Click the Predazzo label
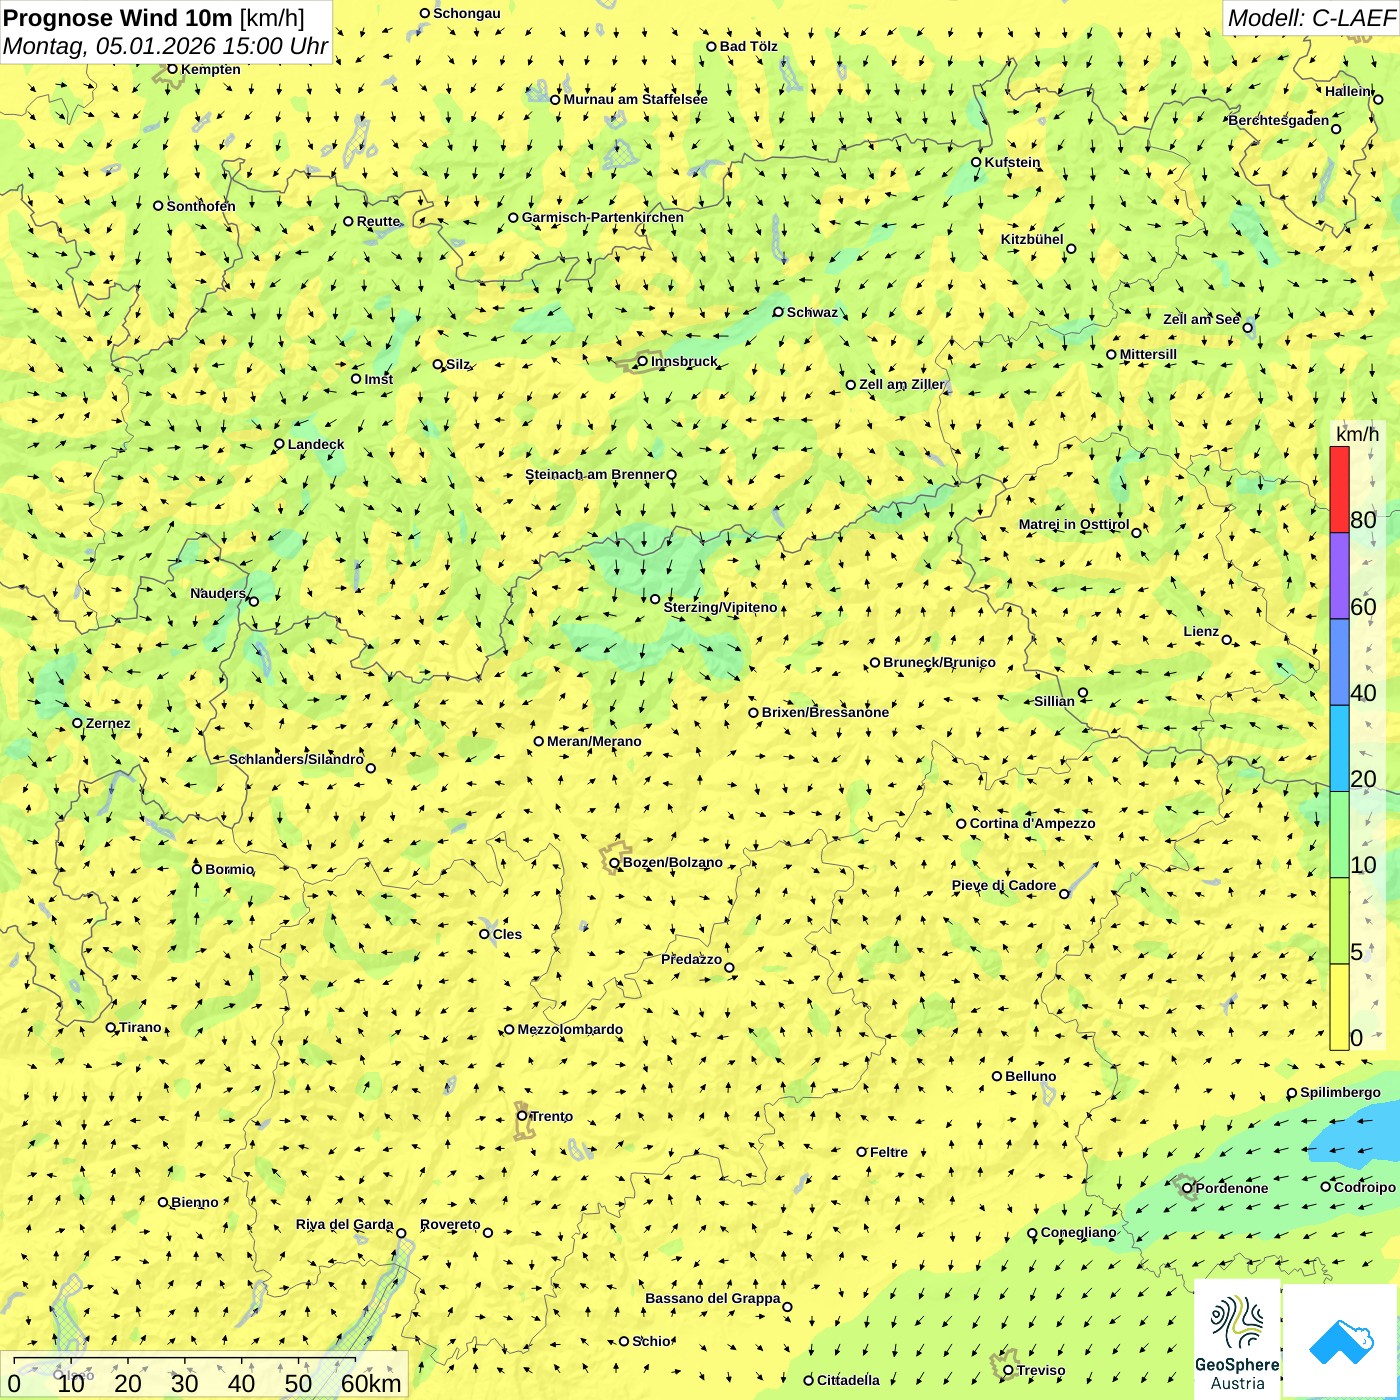The height and width of the screenshot is (1400, 1400). point(691,959)
